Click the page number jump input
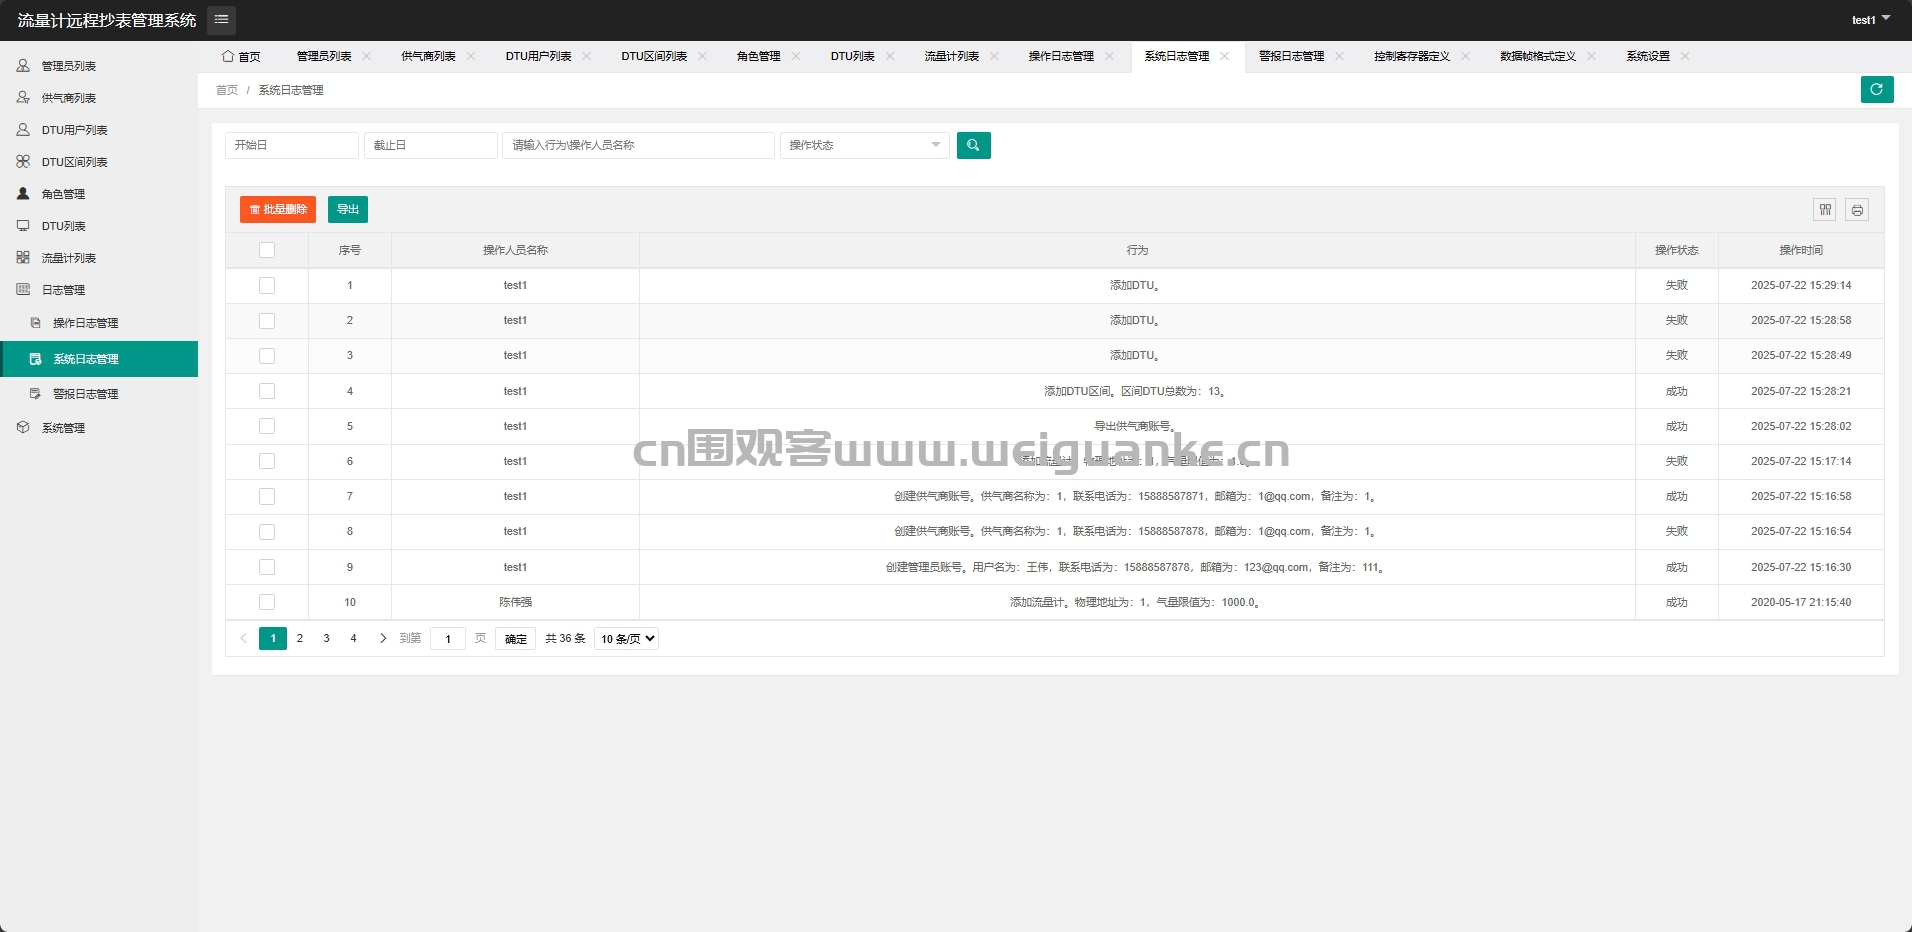The width and height of the screenshot is (1912, 932). coord(448,638)
